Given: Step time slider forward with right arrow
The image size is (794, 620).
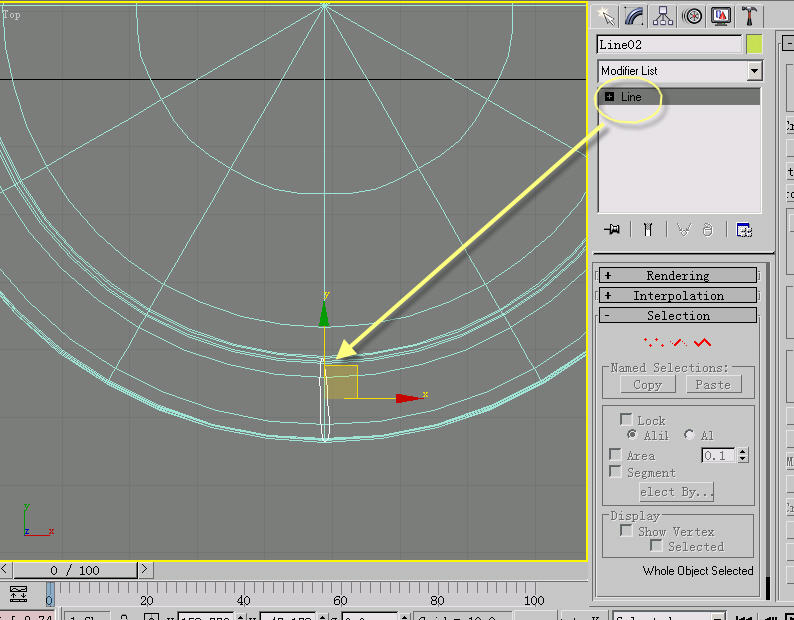Looking at the screenshot, I should coord(145,569).
